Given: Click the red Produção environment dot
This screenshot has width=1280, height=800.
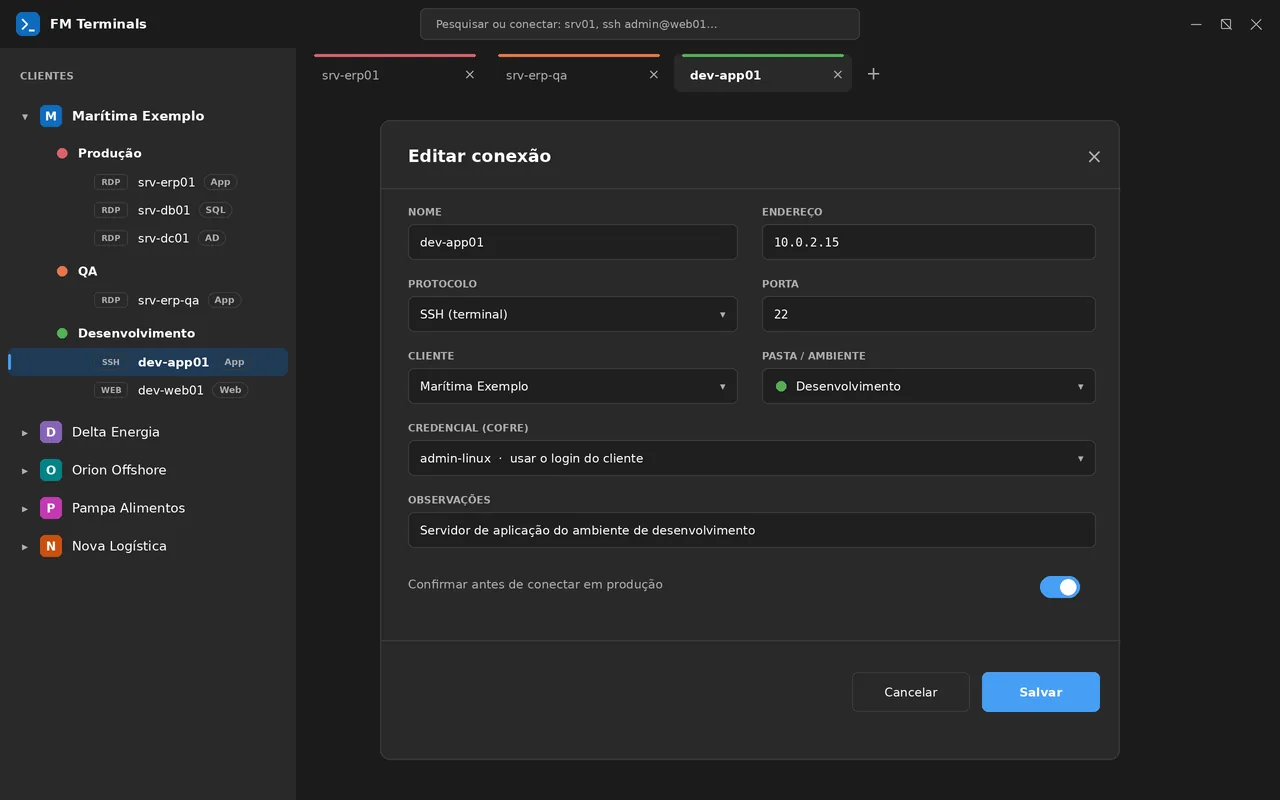Looking at the screenshot, I should 62,153.
